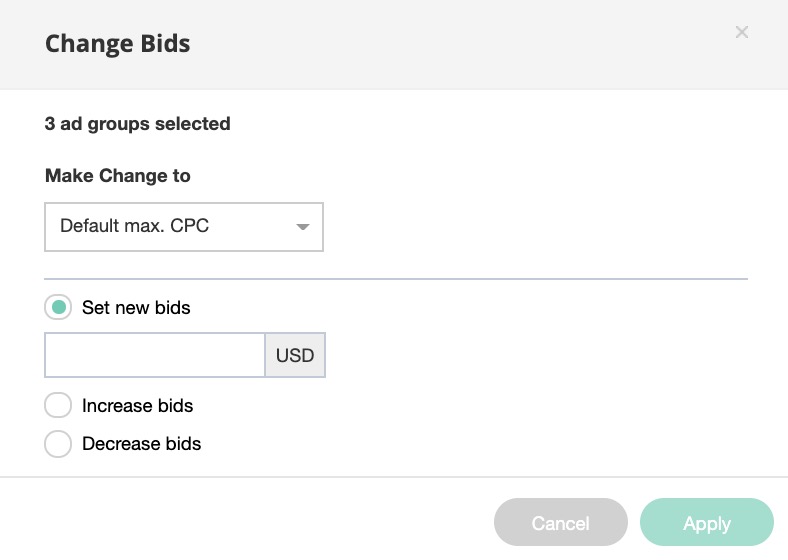Click the "Set new bids" label text
788x560 pixels.
136,308
